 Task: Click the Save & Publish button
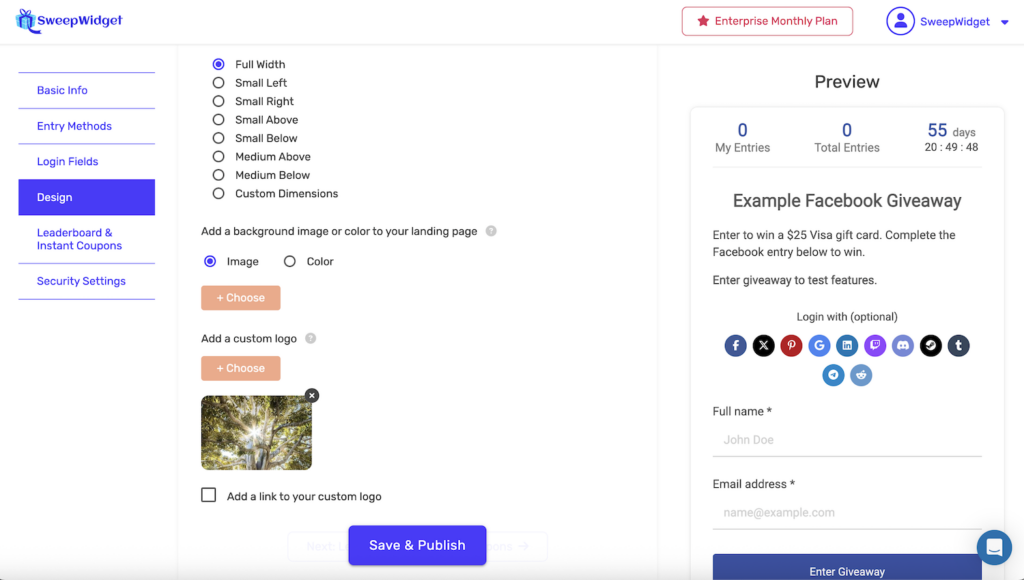417,545
